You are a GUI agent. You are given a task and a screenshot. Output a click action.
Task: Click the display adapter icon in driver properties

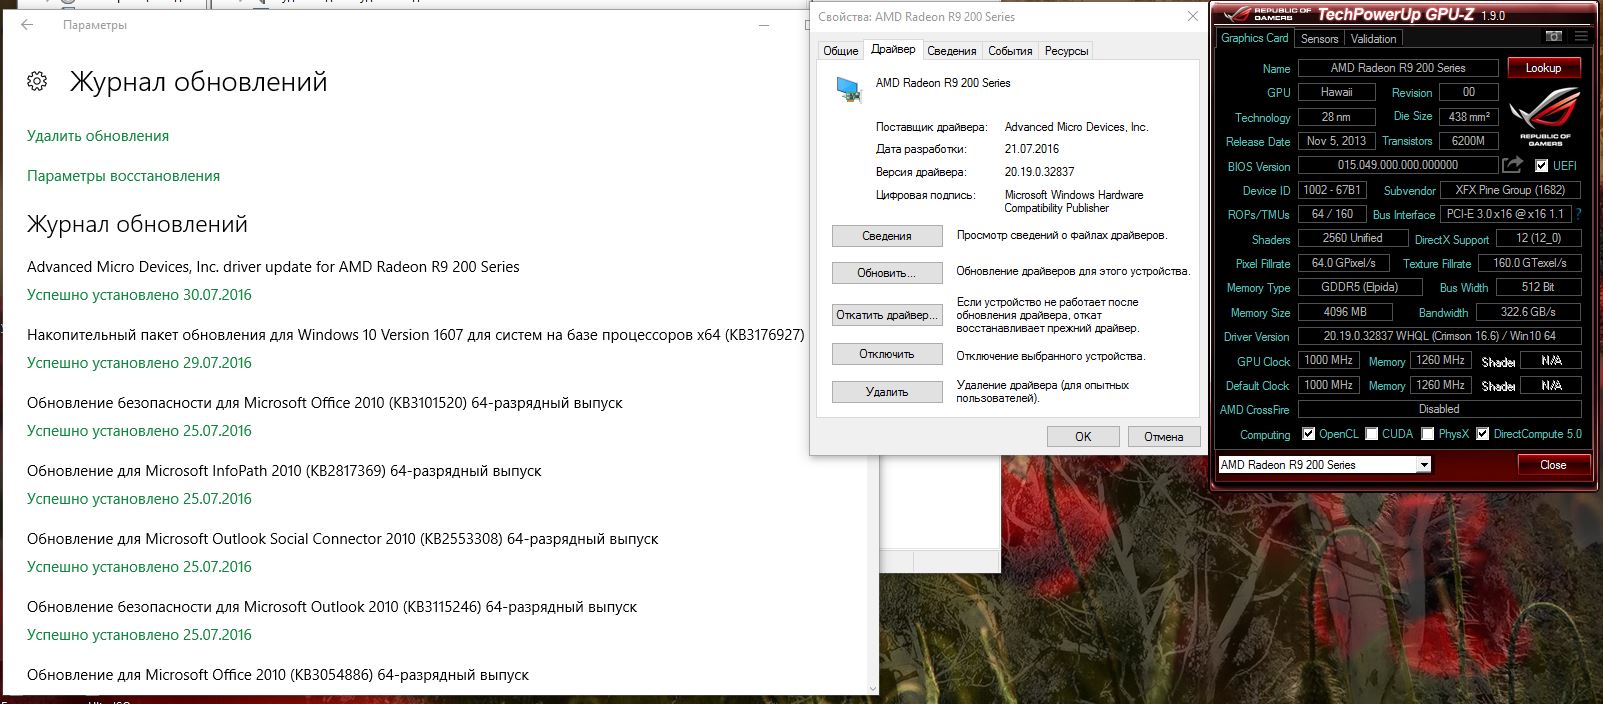849,89
